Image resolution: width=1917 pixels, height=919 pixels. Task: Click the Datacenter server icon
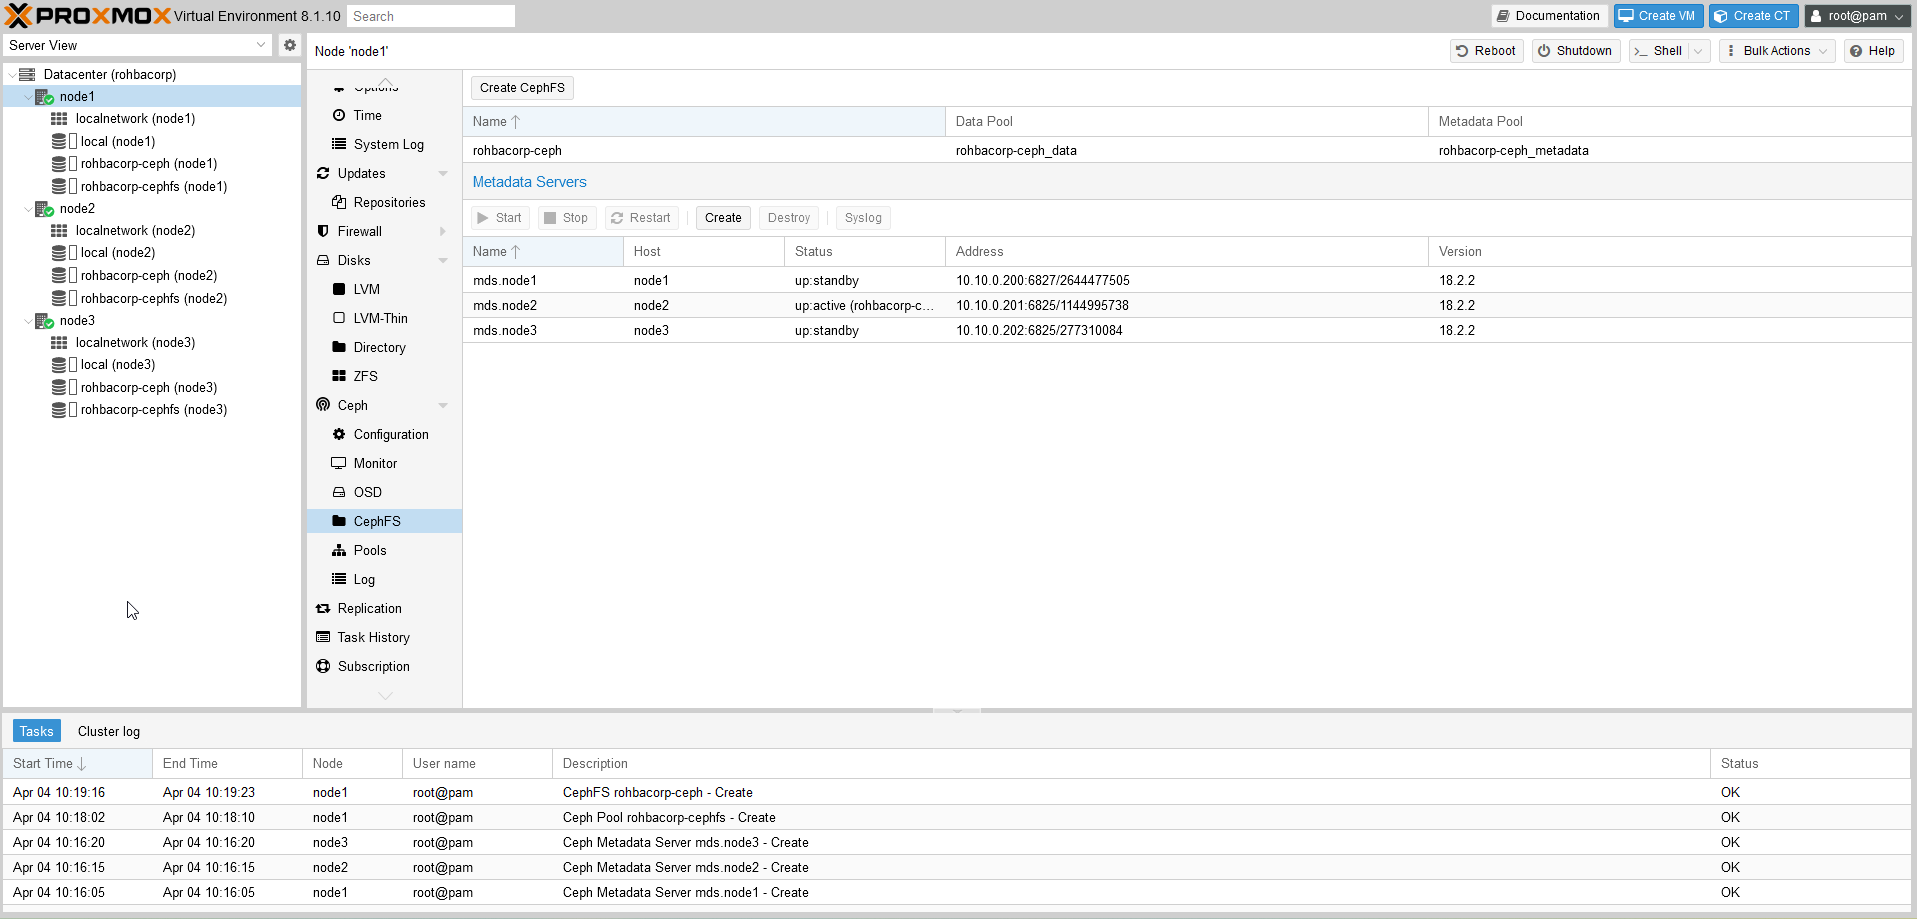point(27,74)
